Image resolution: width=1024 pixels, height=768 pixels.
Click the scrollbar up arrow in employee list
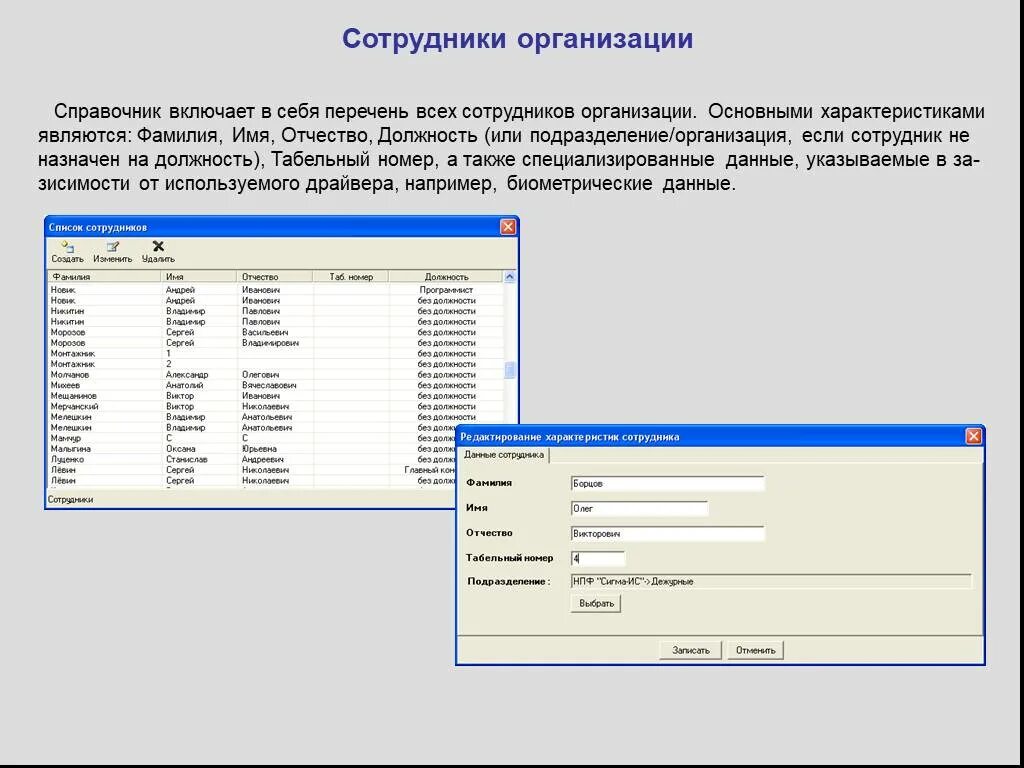coord(509,276)
